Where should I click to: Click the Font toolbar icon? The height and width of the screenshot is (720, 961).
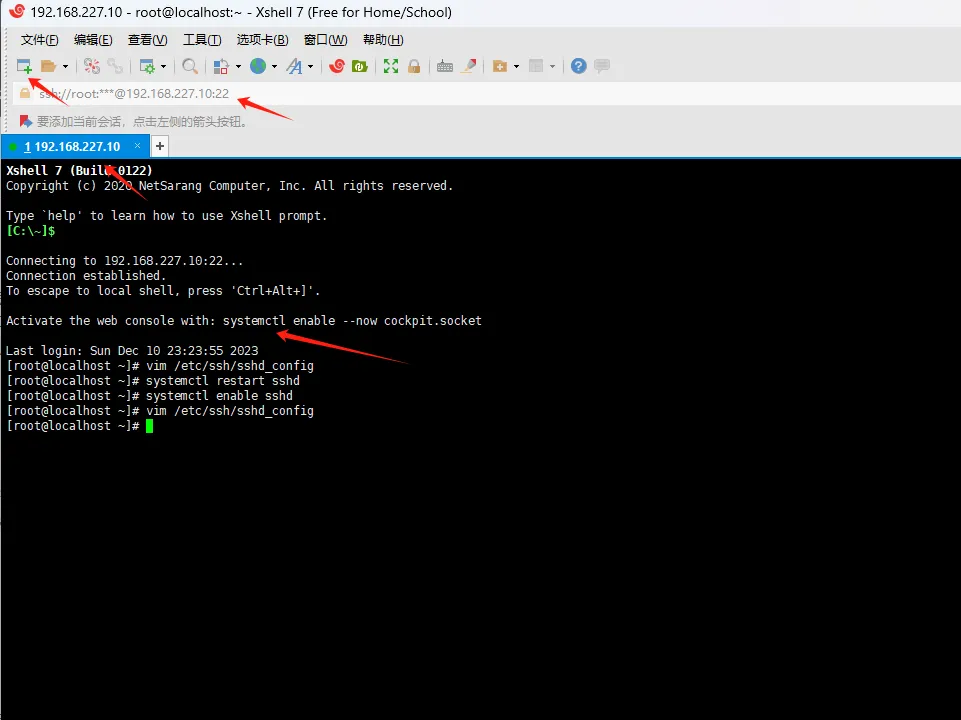[x=295, y=66]
